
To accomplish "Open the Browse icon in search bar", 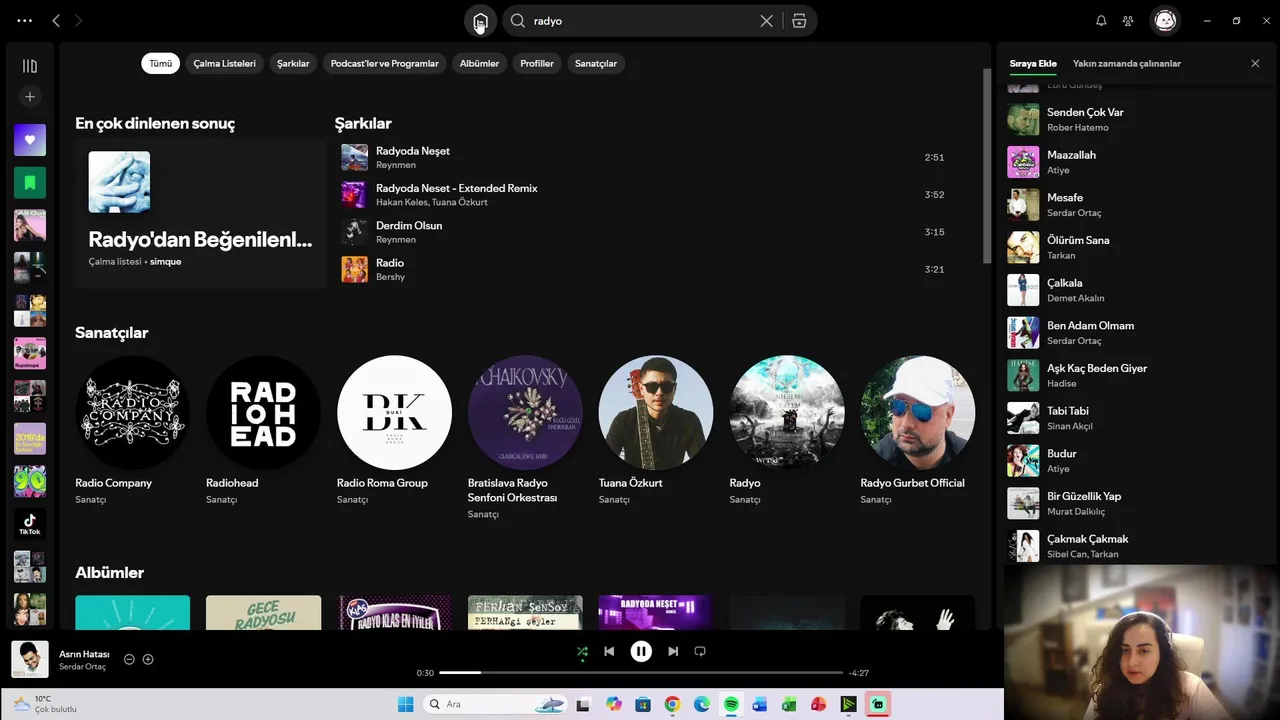I will tap(799, 21).
